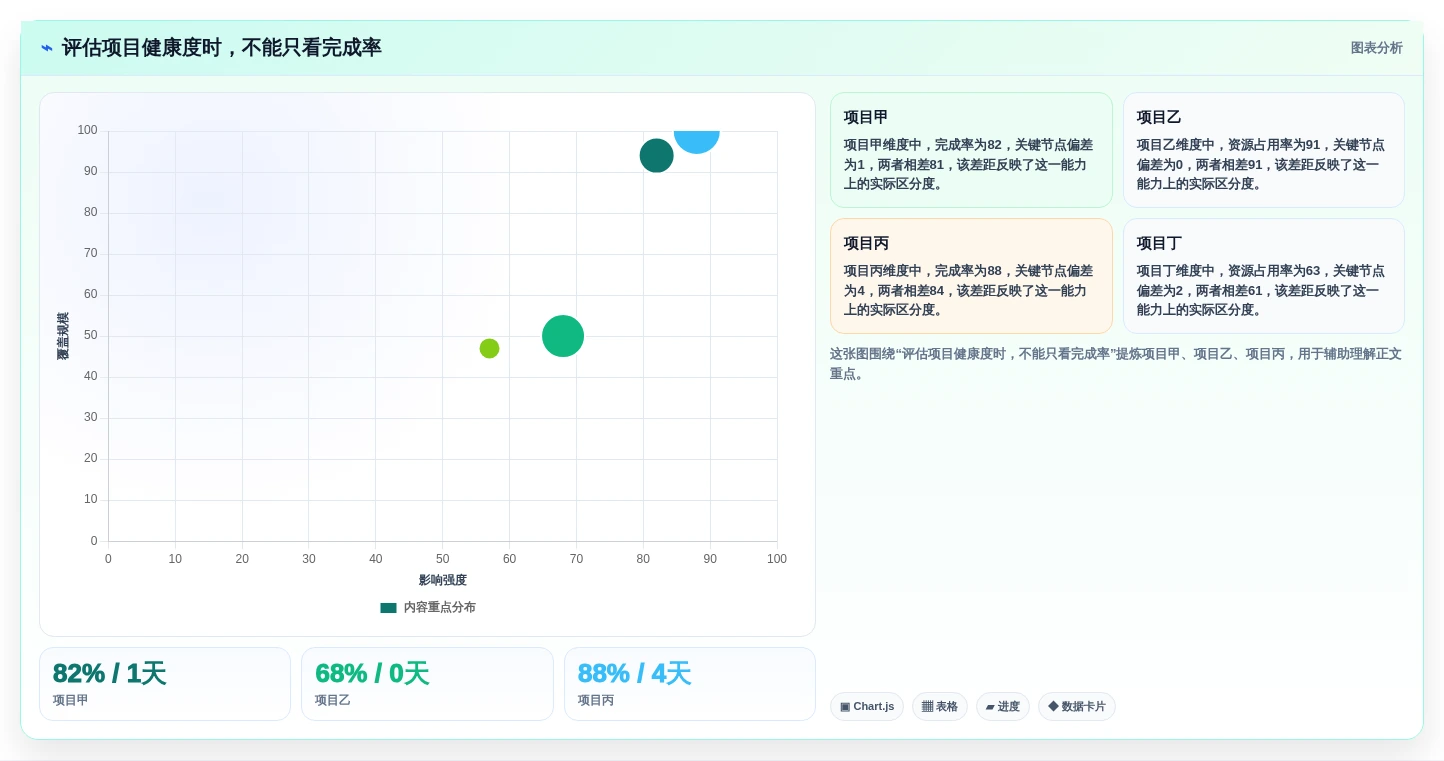The width and height of the screenshot is (1444, 761).
Task: Click the 项目丙 label under 88%
Action: click(596, 700)
